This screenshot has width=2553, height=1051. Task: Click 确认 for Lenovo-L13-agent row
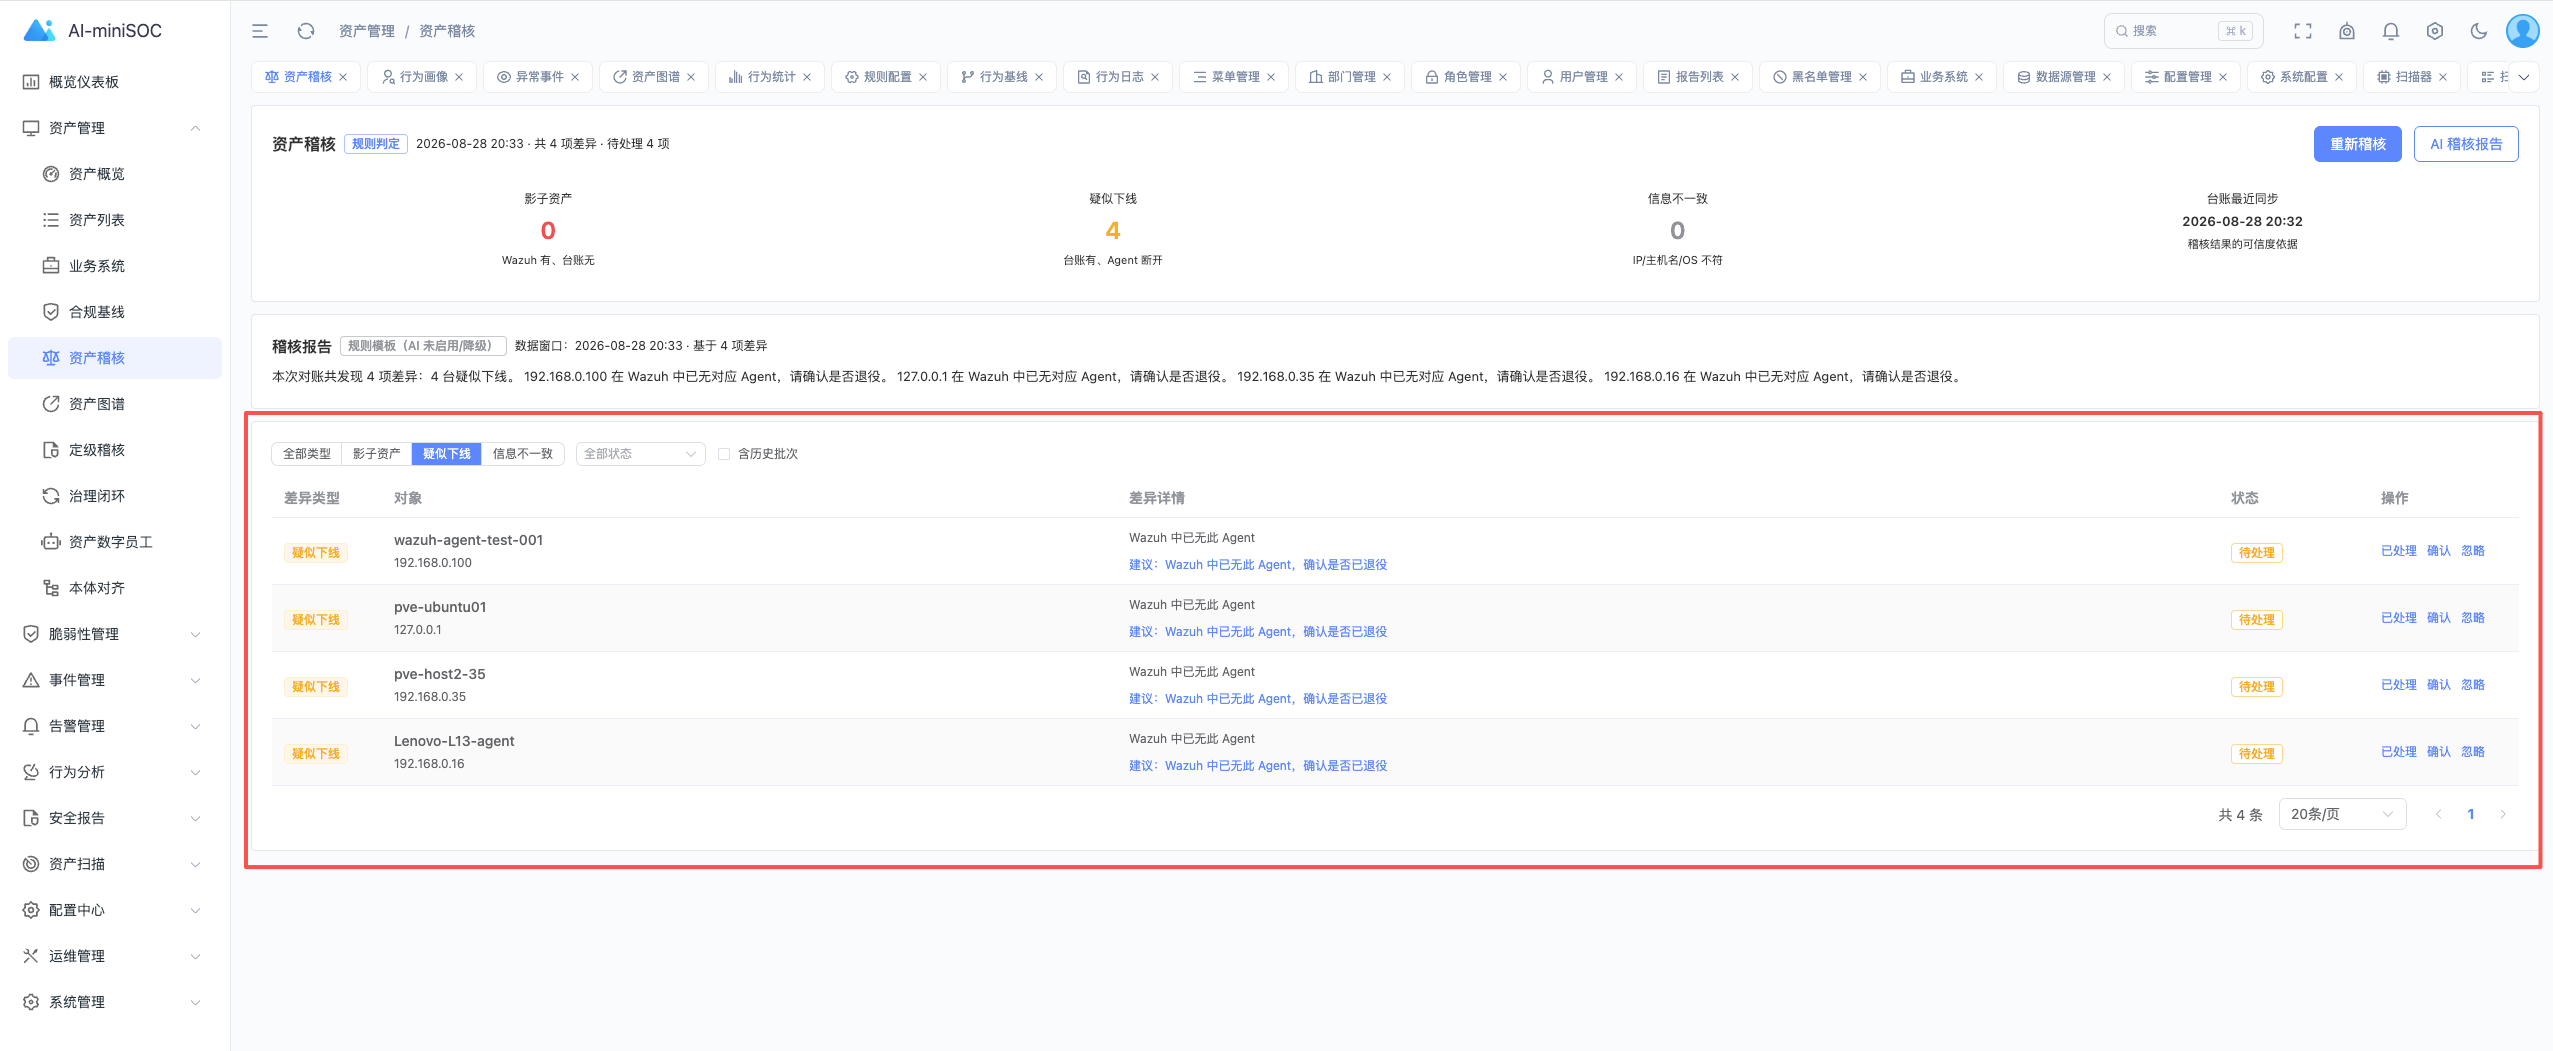2439,752
